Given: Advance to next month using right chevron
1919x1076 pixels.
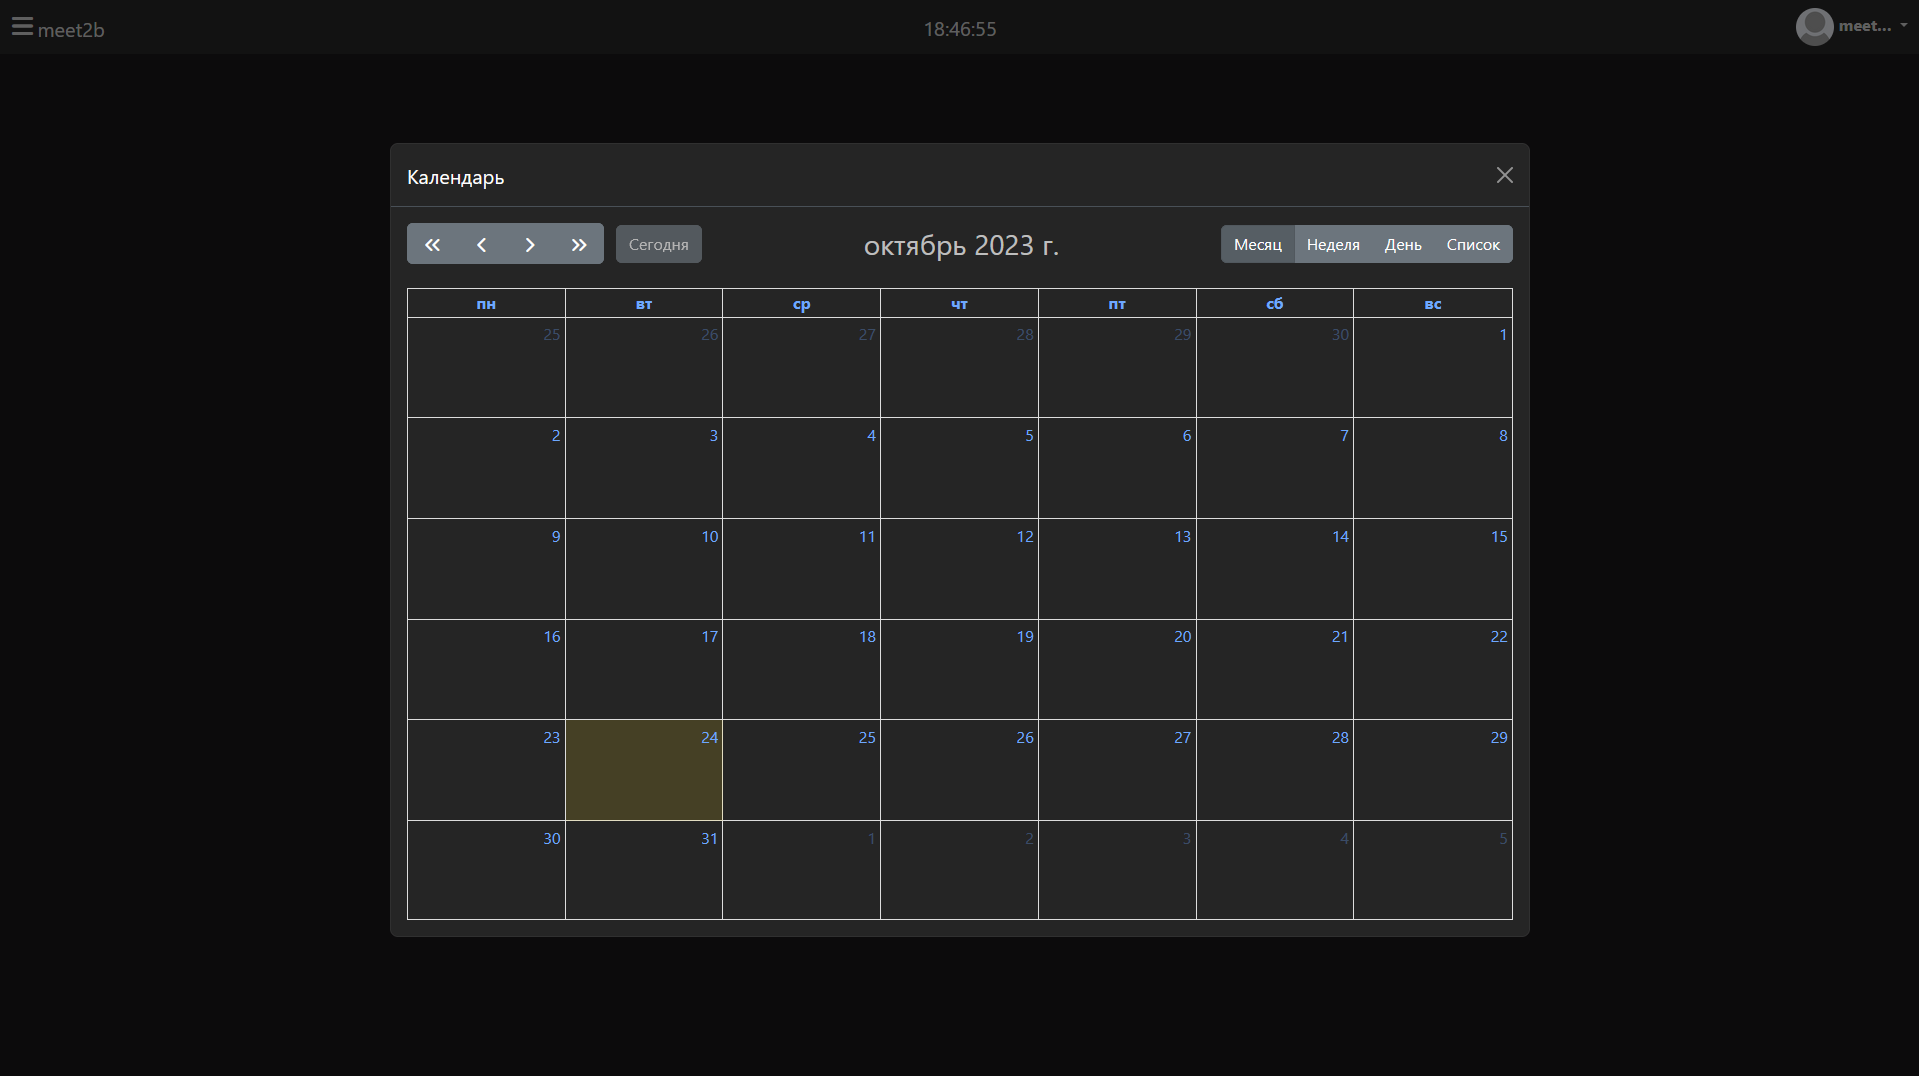Looking at the screenshot, I should click(530, 245).
